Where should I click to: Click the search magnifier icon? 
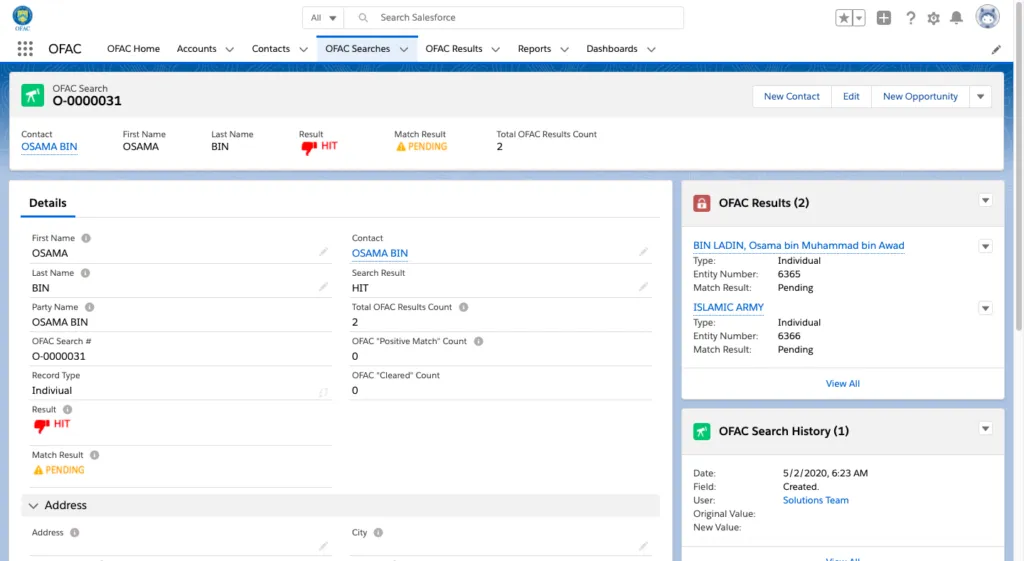pos(363,18)
